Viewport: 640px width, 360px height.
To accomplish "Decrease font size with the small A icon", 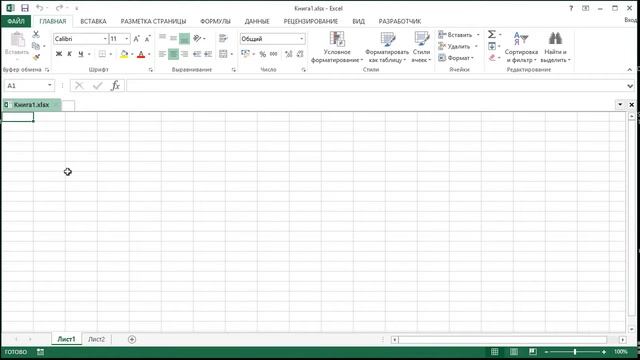I will point(147,39).
